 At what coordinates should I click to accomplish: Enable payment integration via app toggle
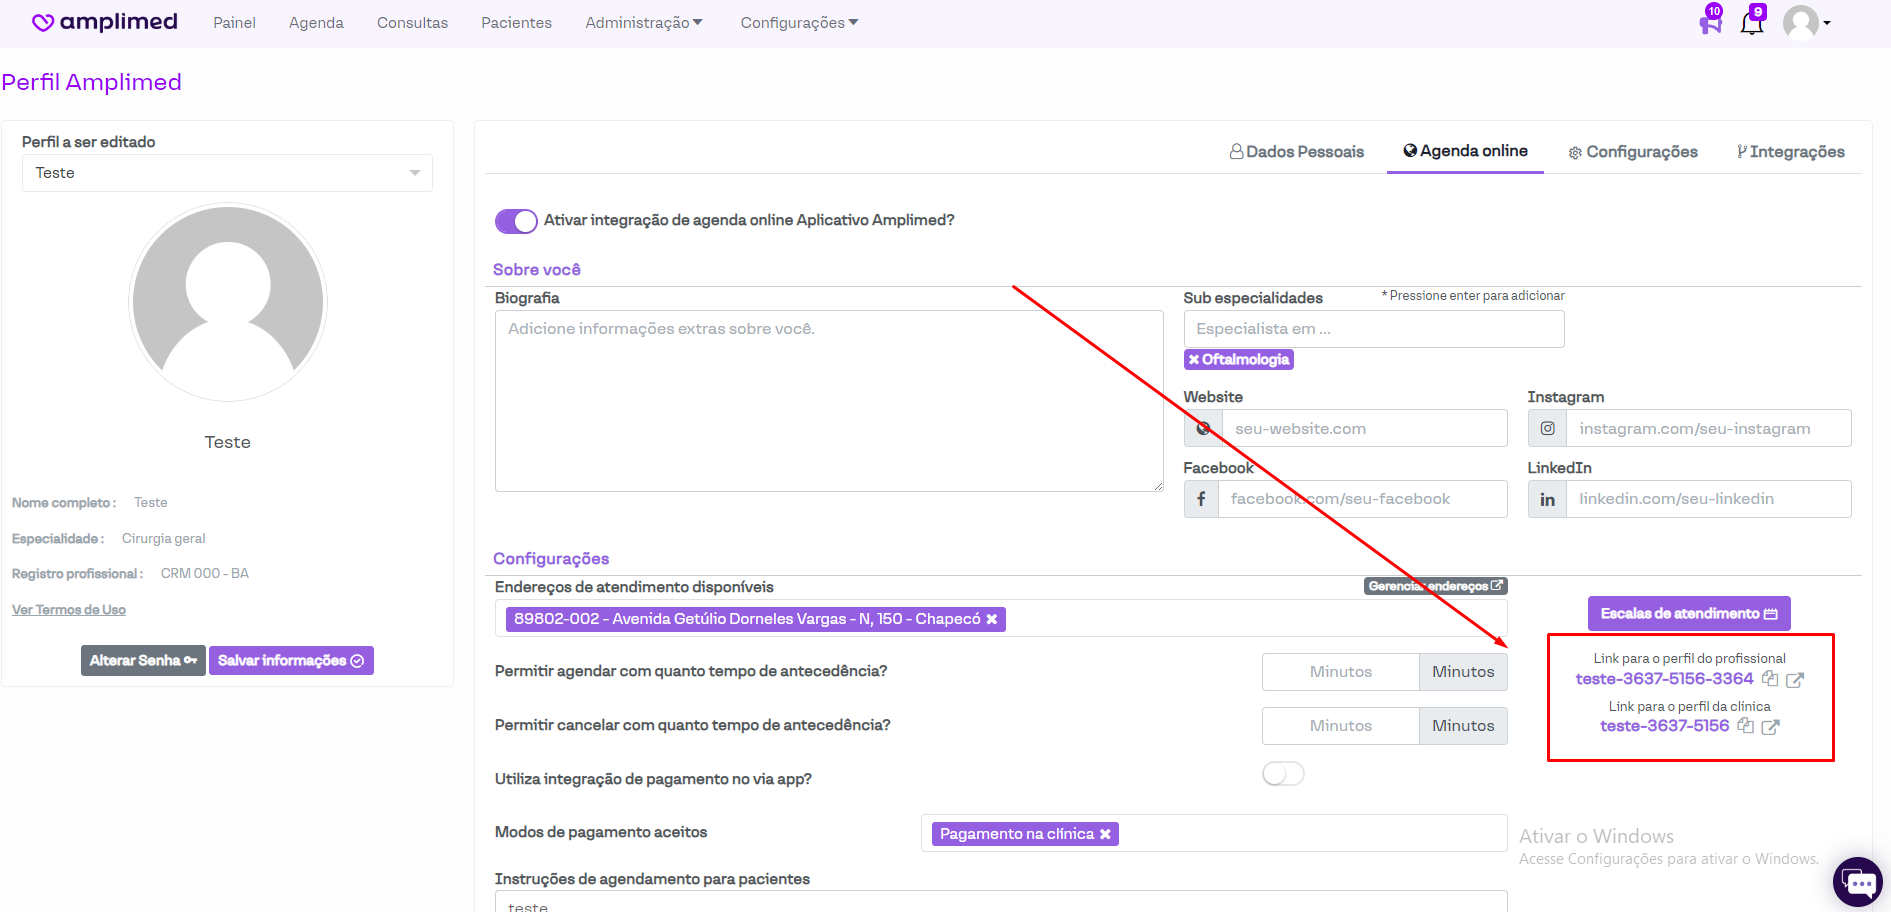click(x=1283, y=774)
